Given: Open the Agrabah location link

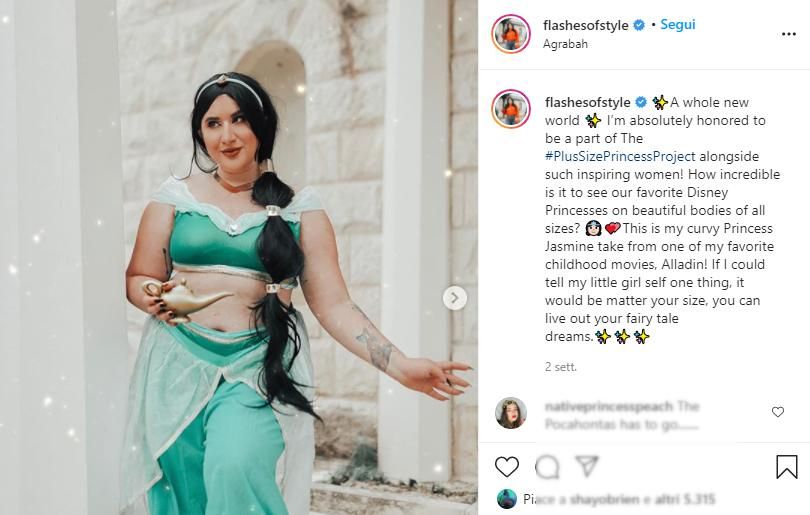Looking at the screenshot, I should pos(565,44).
